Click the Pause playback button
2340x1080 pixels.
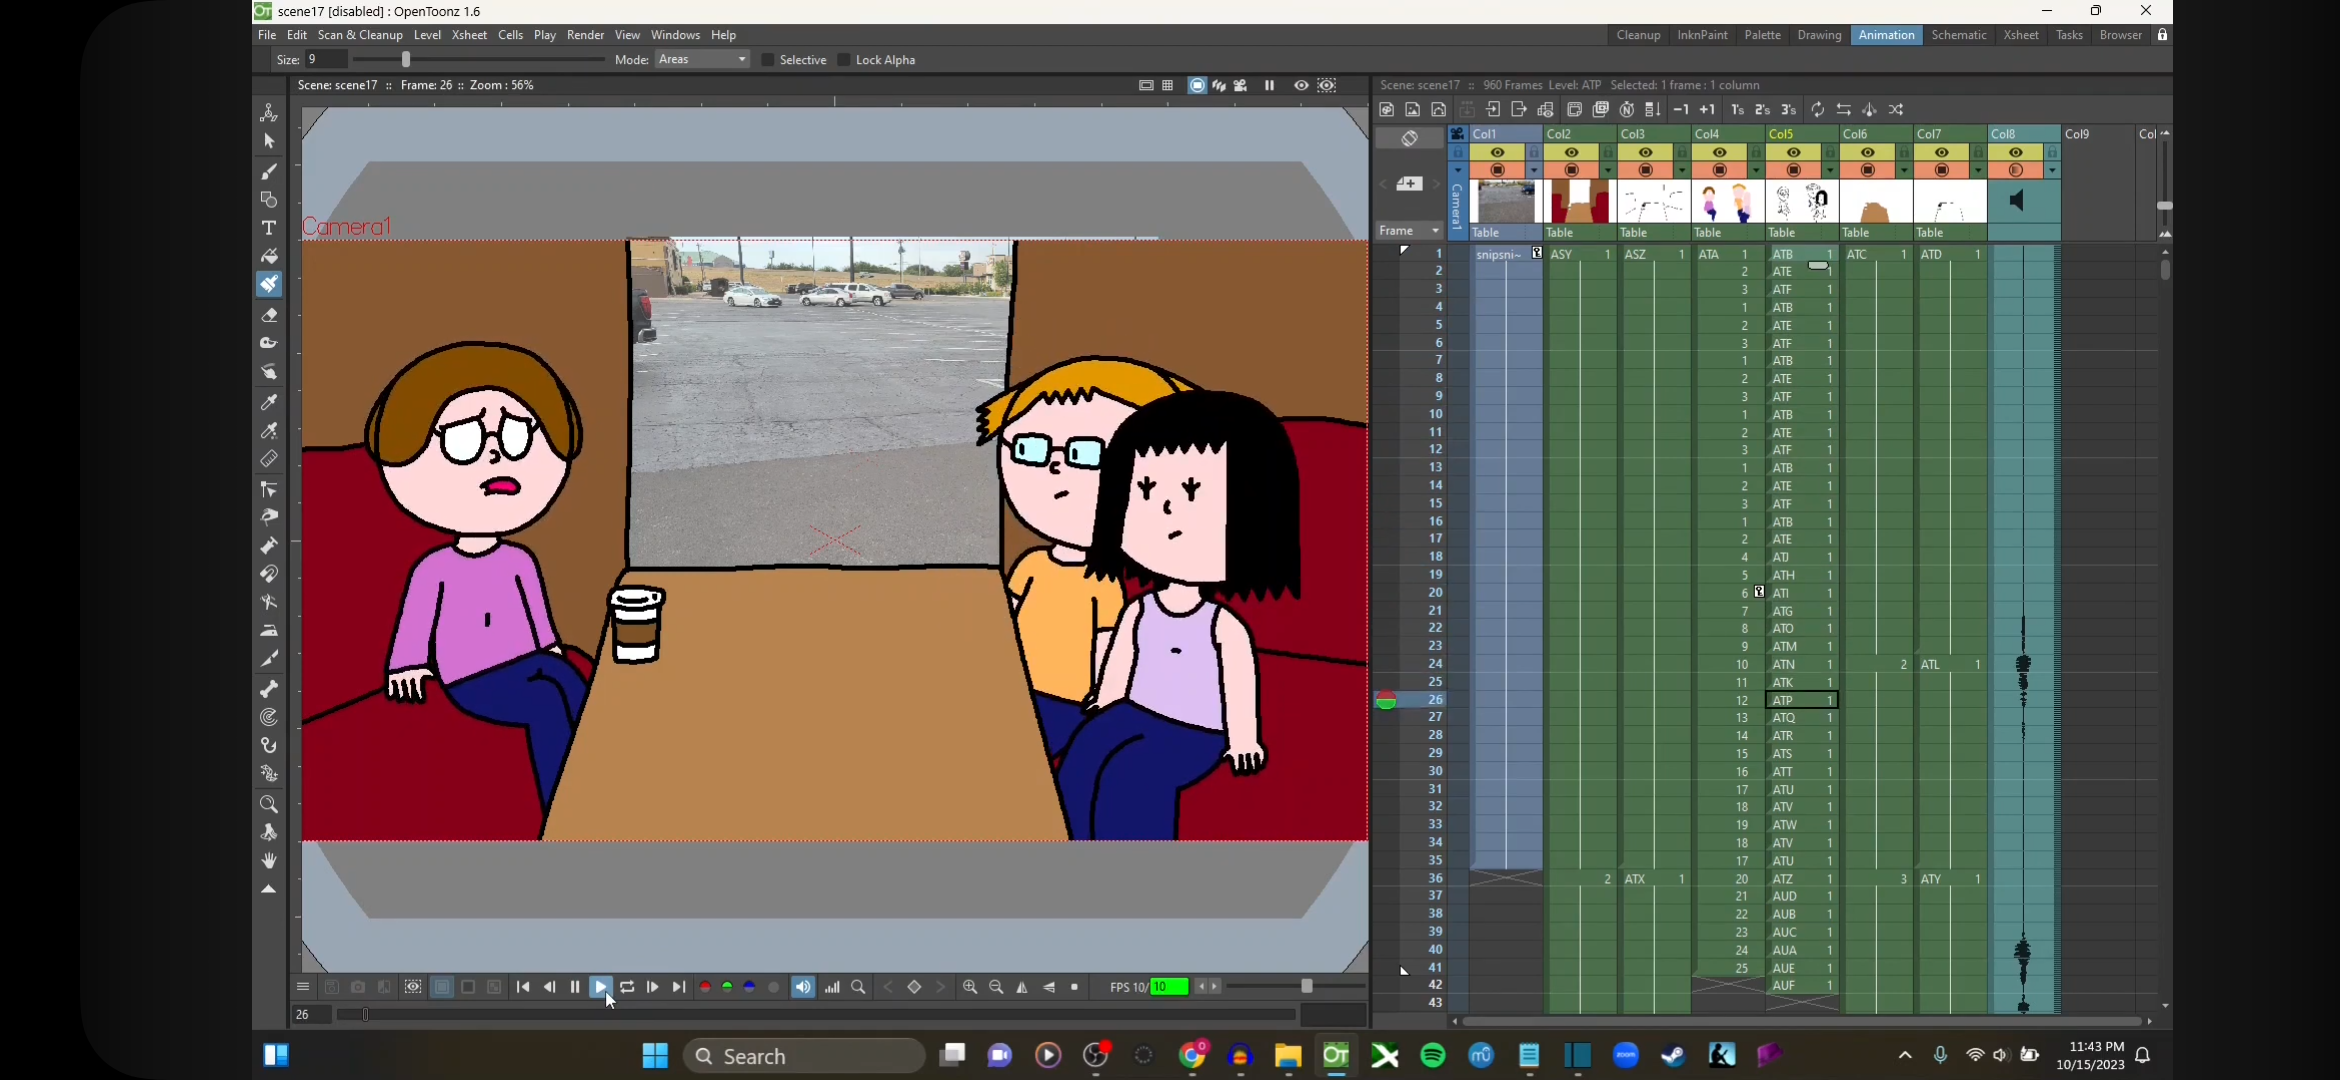pyautogui.click(x=575, y=987)
